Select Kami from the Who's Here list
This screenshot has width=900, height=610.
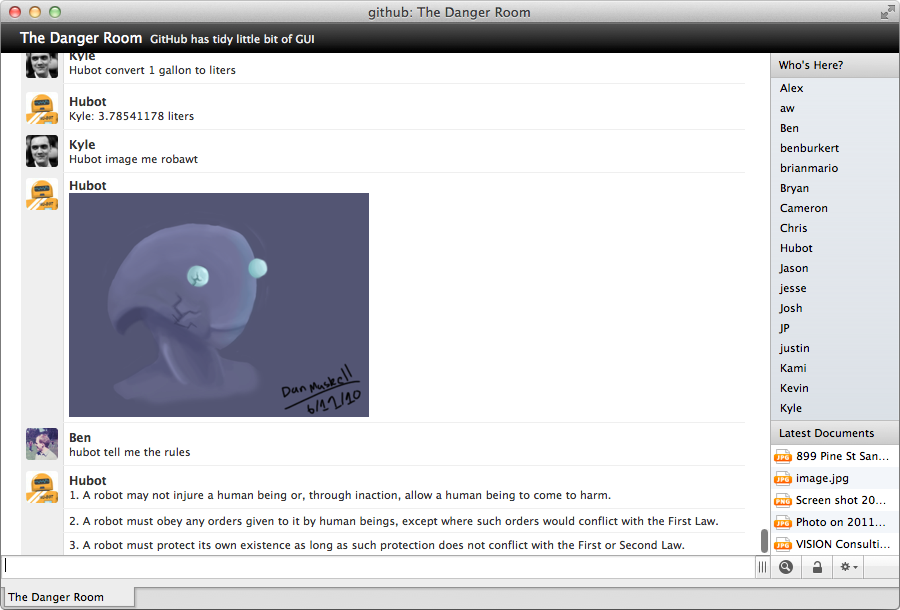pyautogui.click(x=793, y=368)
